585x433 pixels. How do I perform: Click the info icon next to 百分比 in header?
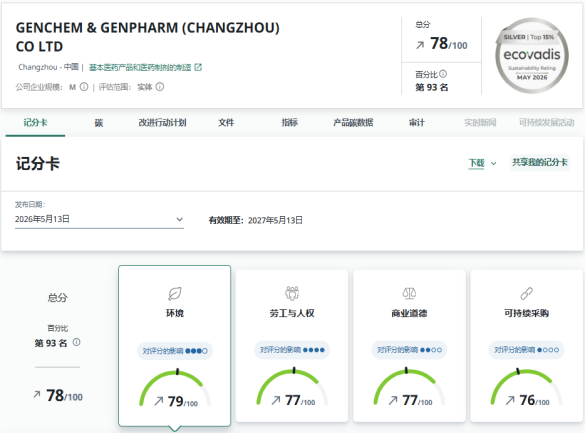pyautogui.click(x=443, y=74)
